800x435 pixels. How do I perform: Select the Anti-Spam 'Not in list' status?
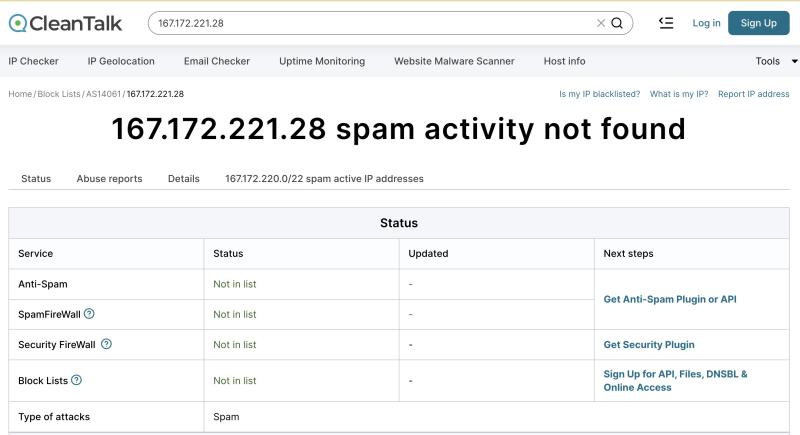[x=235, y=284]
